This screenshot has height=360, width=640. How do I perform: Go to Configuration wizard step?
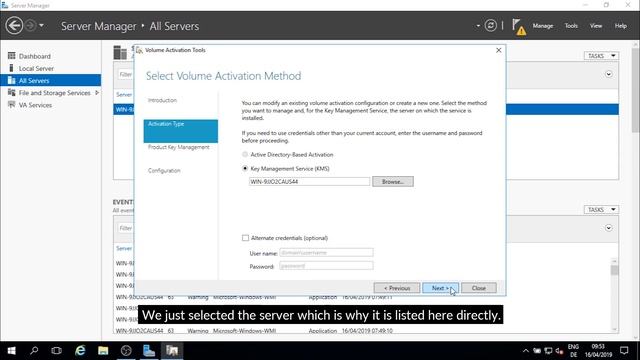point(164,171)
